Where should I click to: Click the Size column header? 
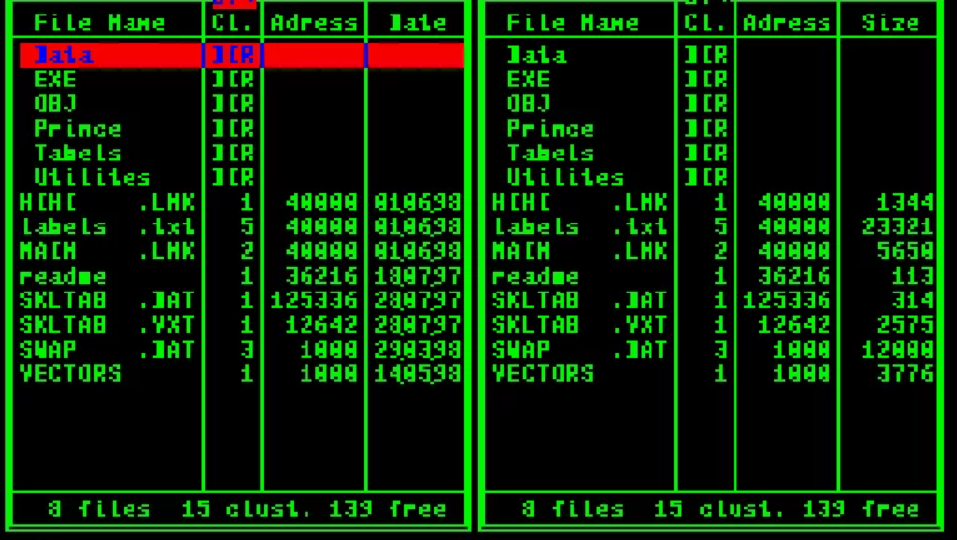[890, 23]
